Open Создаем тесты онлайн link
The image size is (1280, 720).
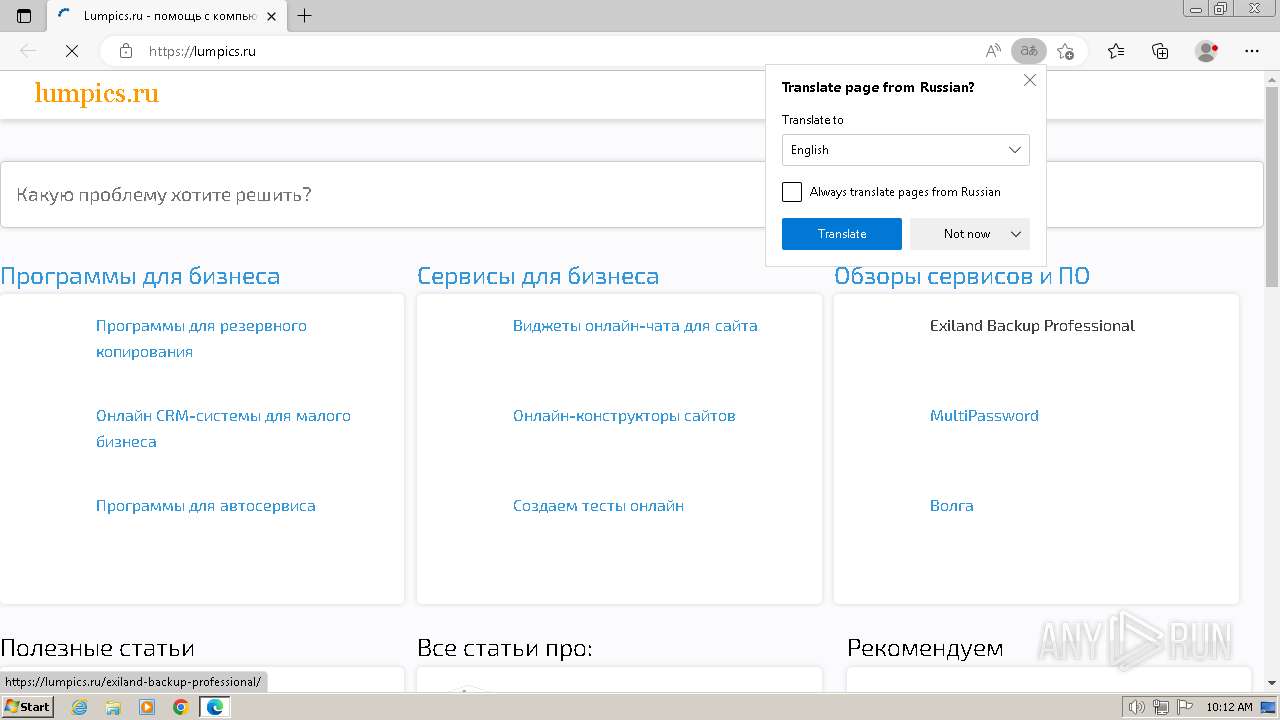[598, 506]
